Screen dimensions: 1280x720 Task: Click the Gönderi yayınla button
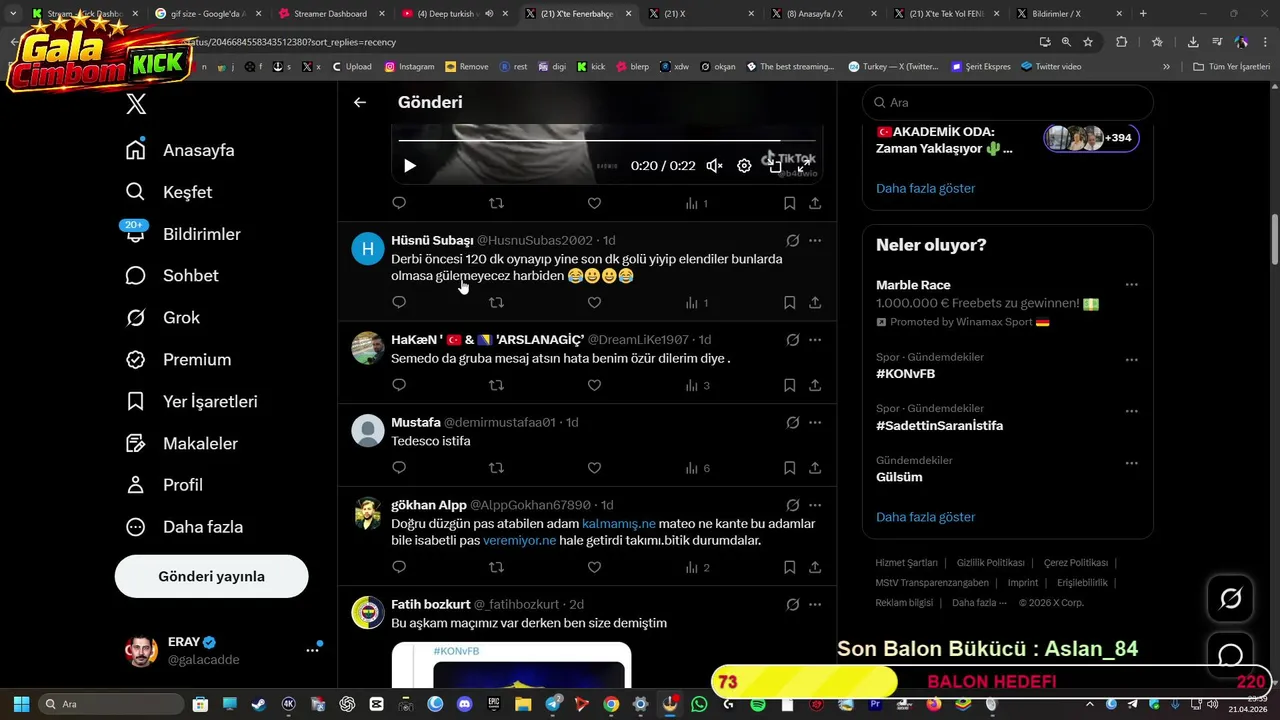(211, 576)
